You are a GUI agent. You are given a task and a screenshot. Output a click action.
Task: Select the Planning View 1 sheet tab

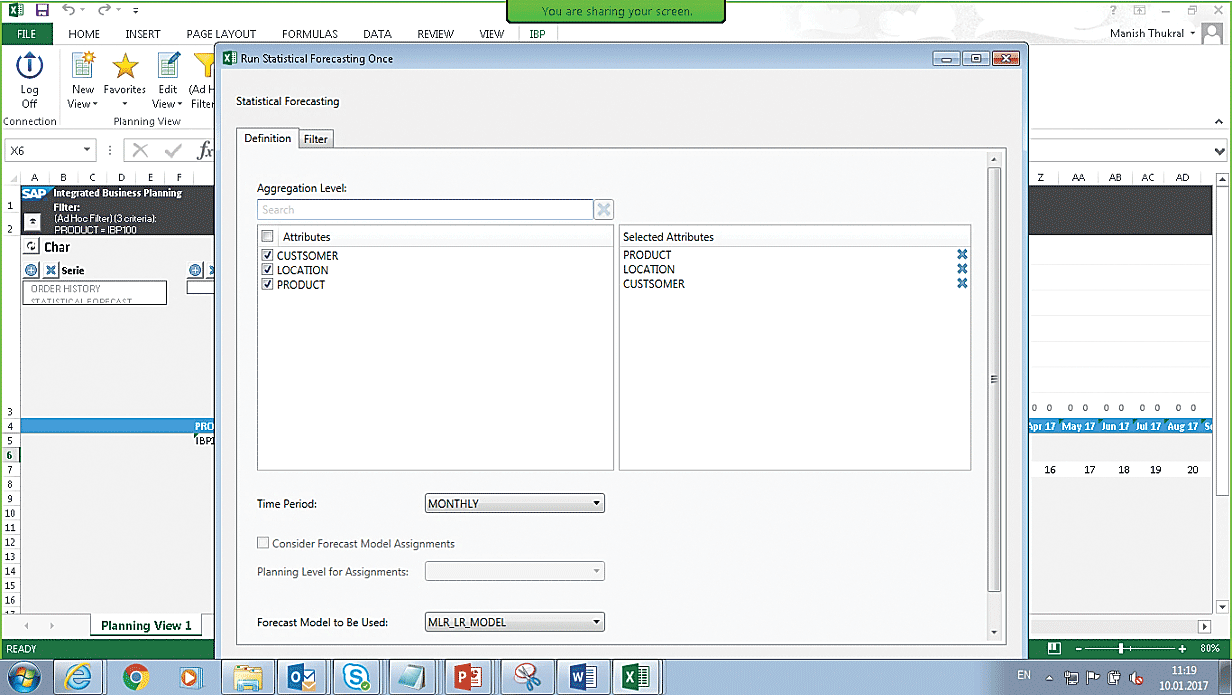(x=146, y=626)
